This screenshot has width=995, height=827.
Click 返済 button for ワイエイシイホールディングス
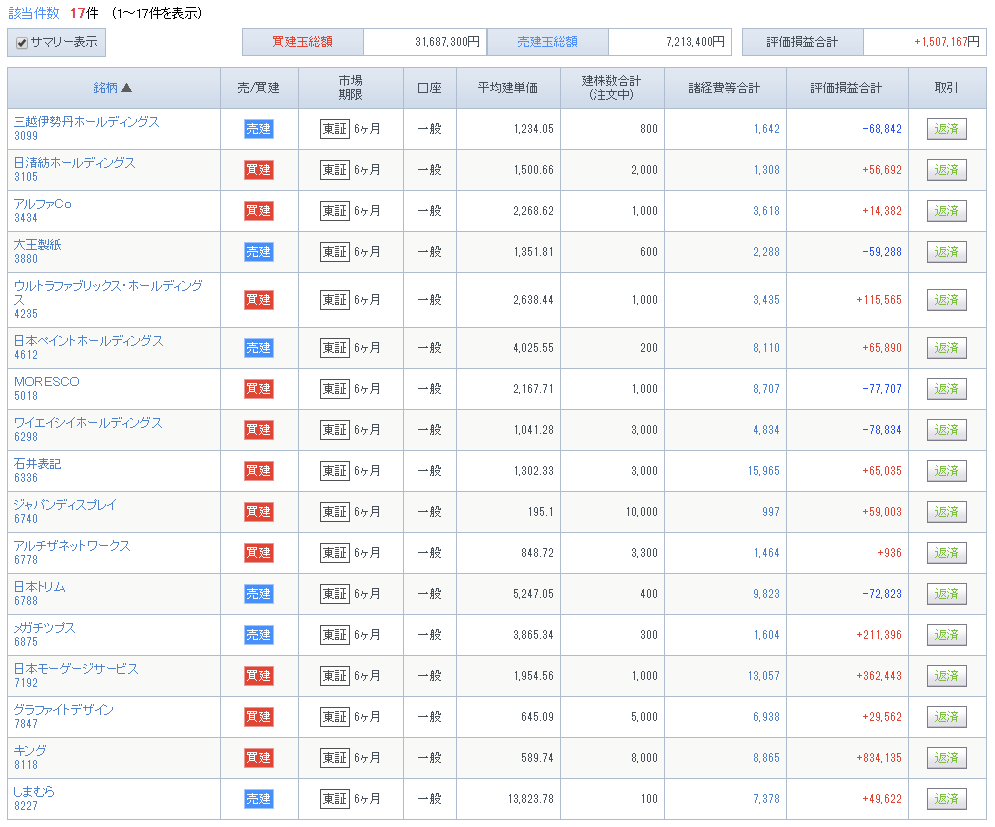coord(946,430)
